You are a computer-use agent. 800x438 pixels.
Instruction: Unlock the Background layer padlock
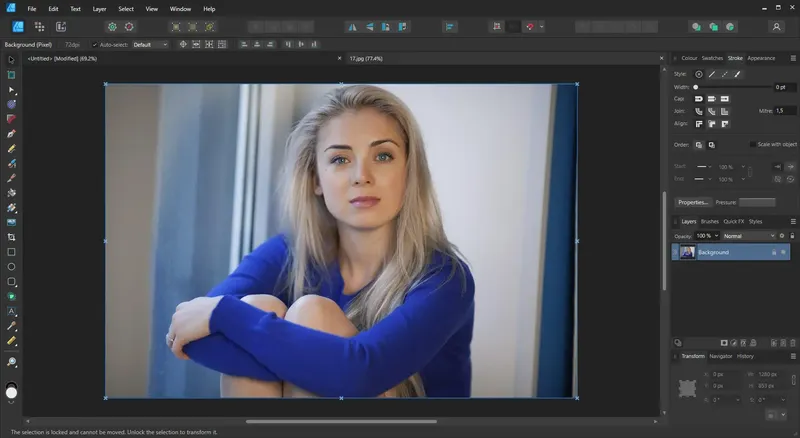coord(773,252)
